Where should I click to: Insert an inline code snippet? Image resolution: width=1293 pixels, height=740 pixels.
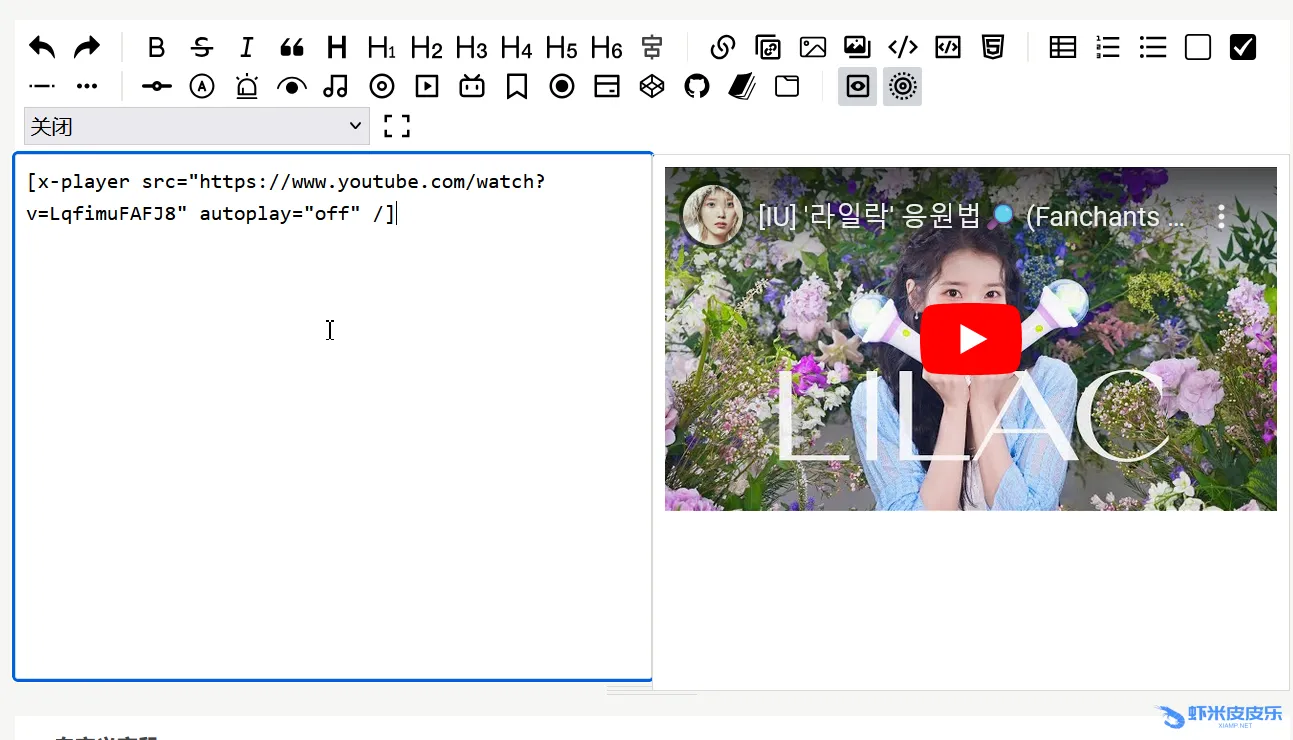click(x=902, y=47)
